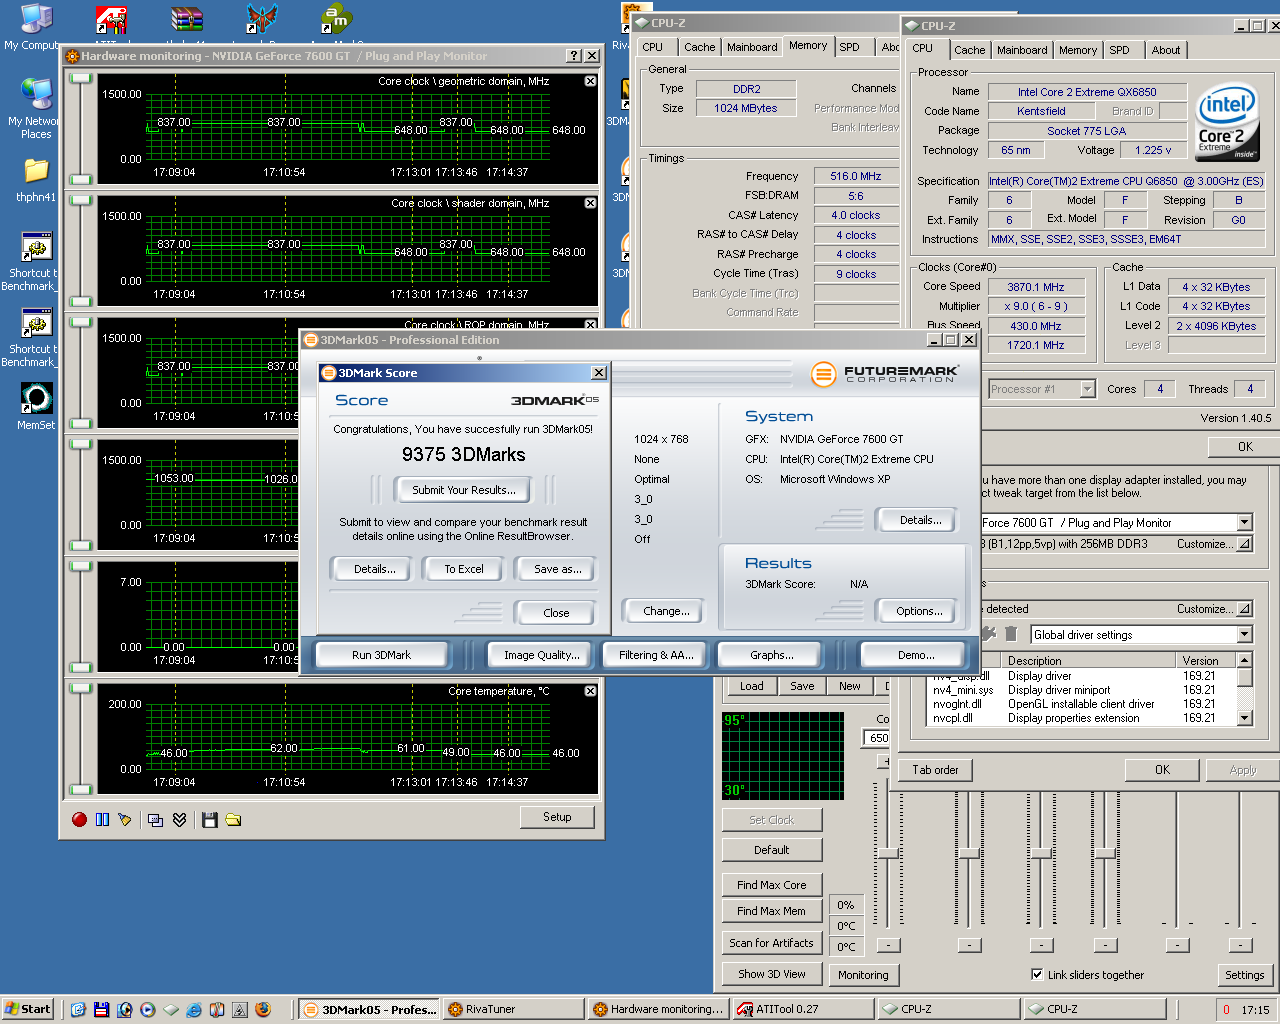Viewport: 1280px width, 1024px height.
Task: Click the Graphs button in 3DMark05
Action: click(772, 655)
